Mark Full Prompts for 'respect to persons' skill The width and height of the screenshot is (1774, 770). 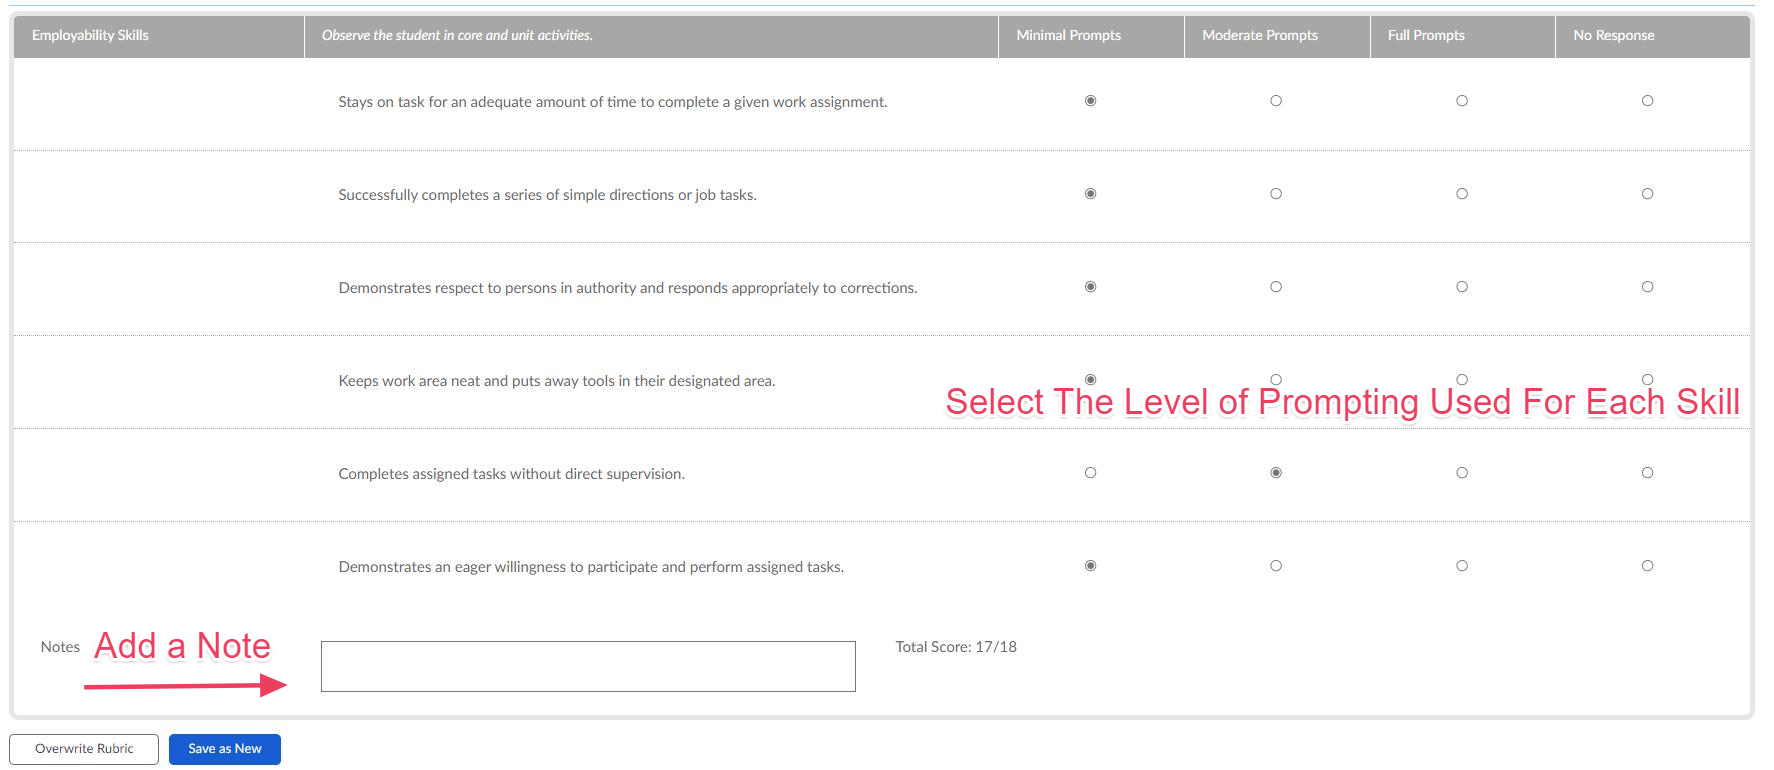point(1462,287)
